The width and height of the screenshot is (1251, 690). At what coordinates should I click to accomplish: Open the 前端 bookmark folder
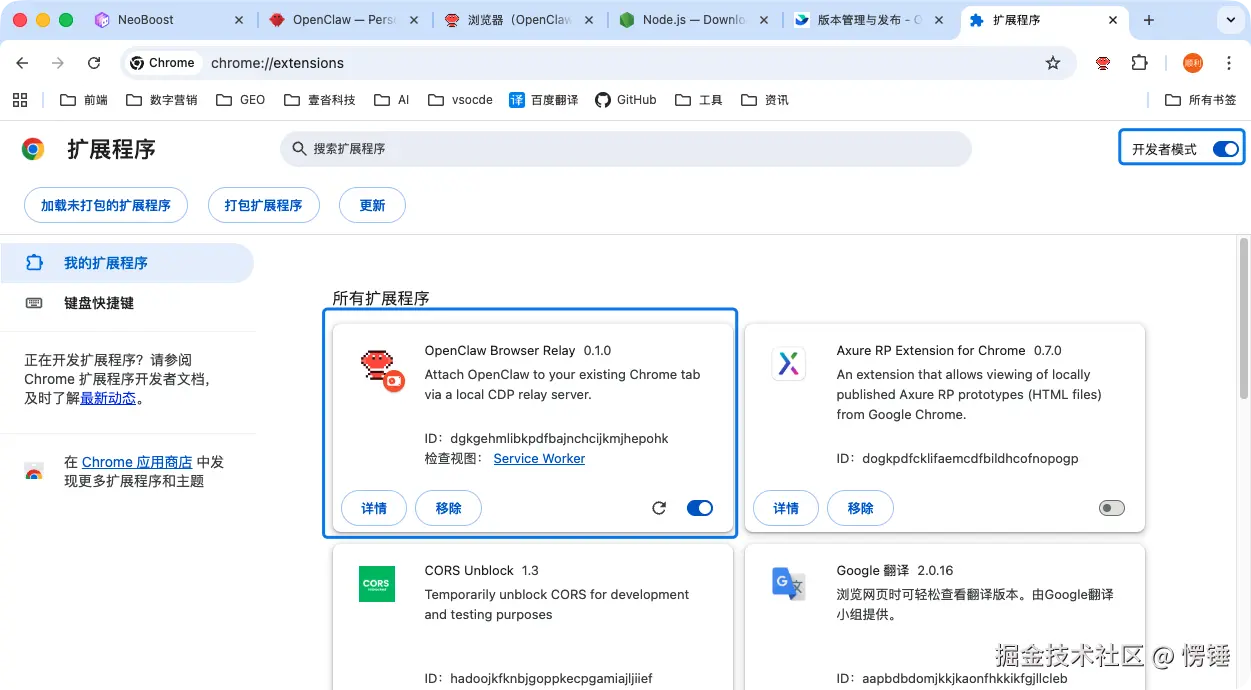[x=84, y=100]
